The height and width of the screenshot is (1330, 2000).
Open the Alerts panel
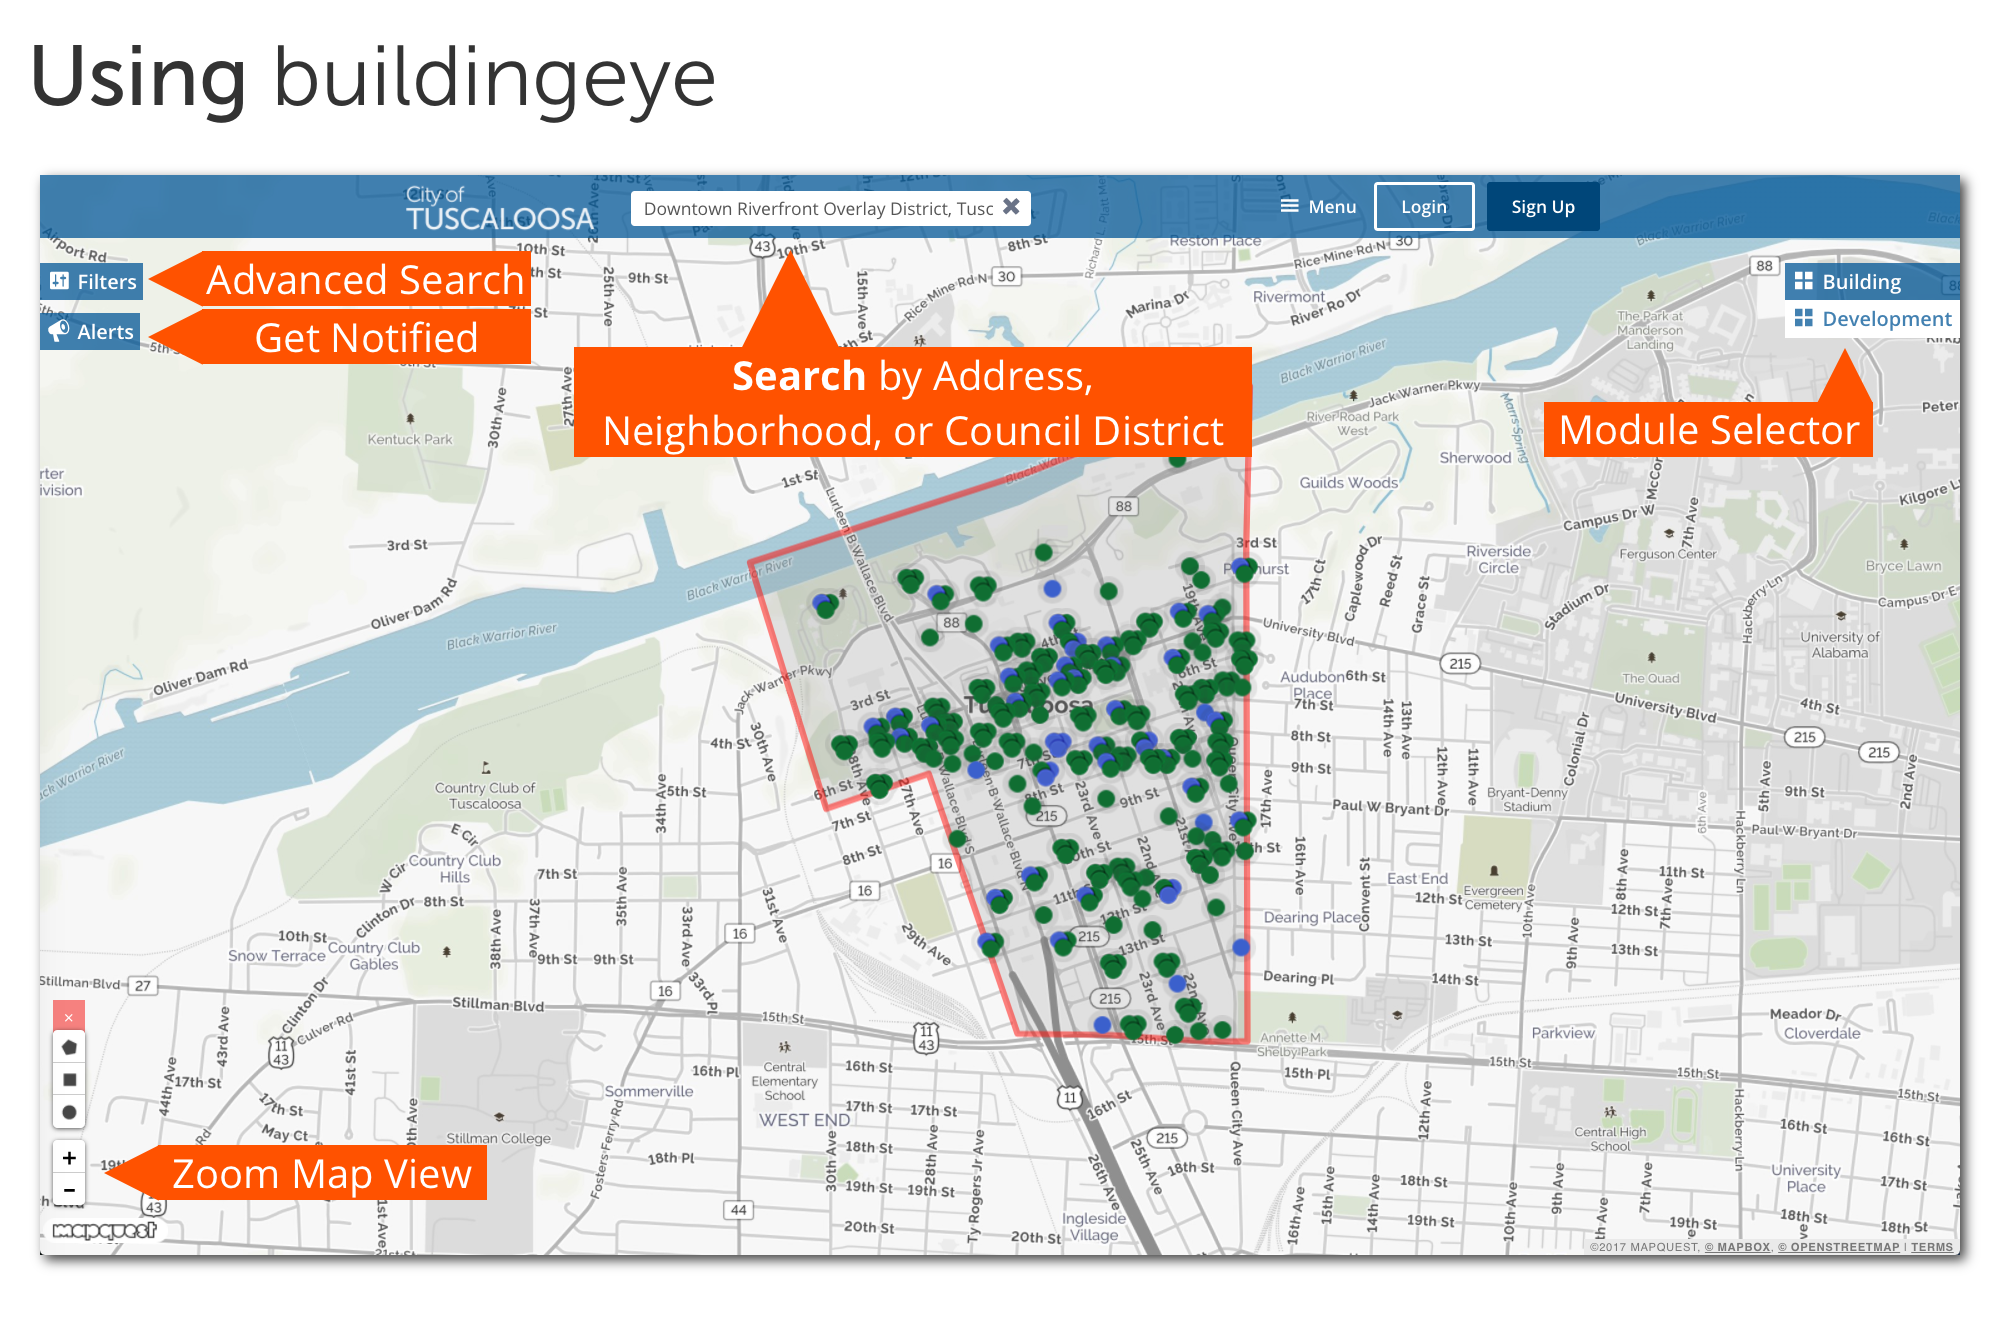click(x=90, y=332)
